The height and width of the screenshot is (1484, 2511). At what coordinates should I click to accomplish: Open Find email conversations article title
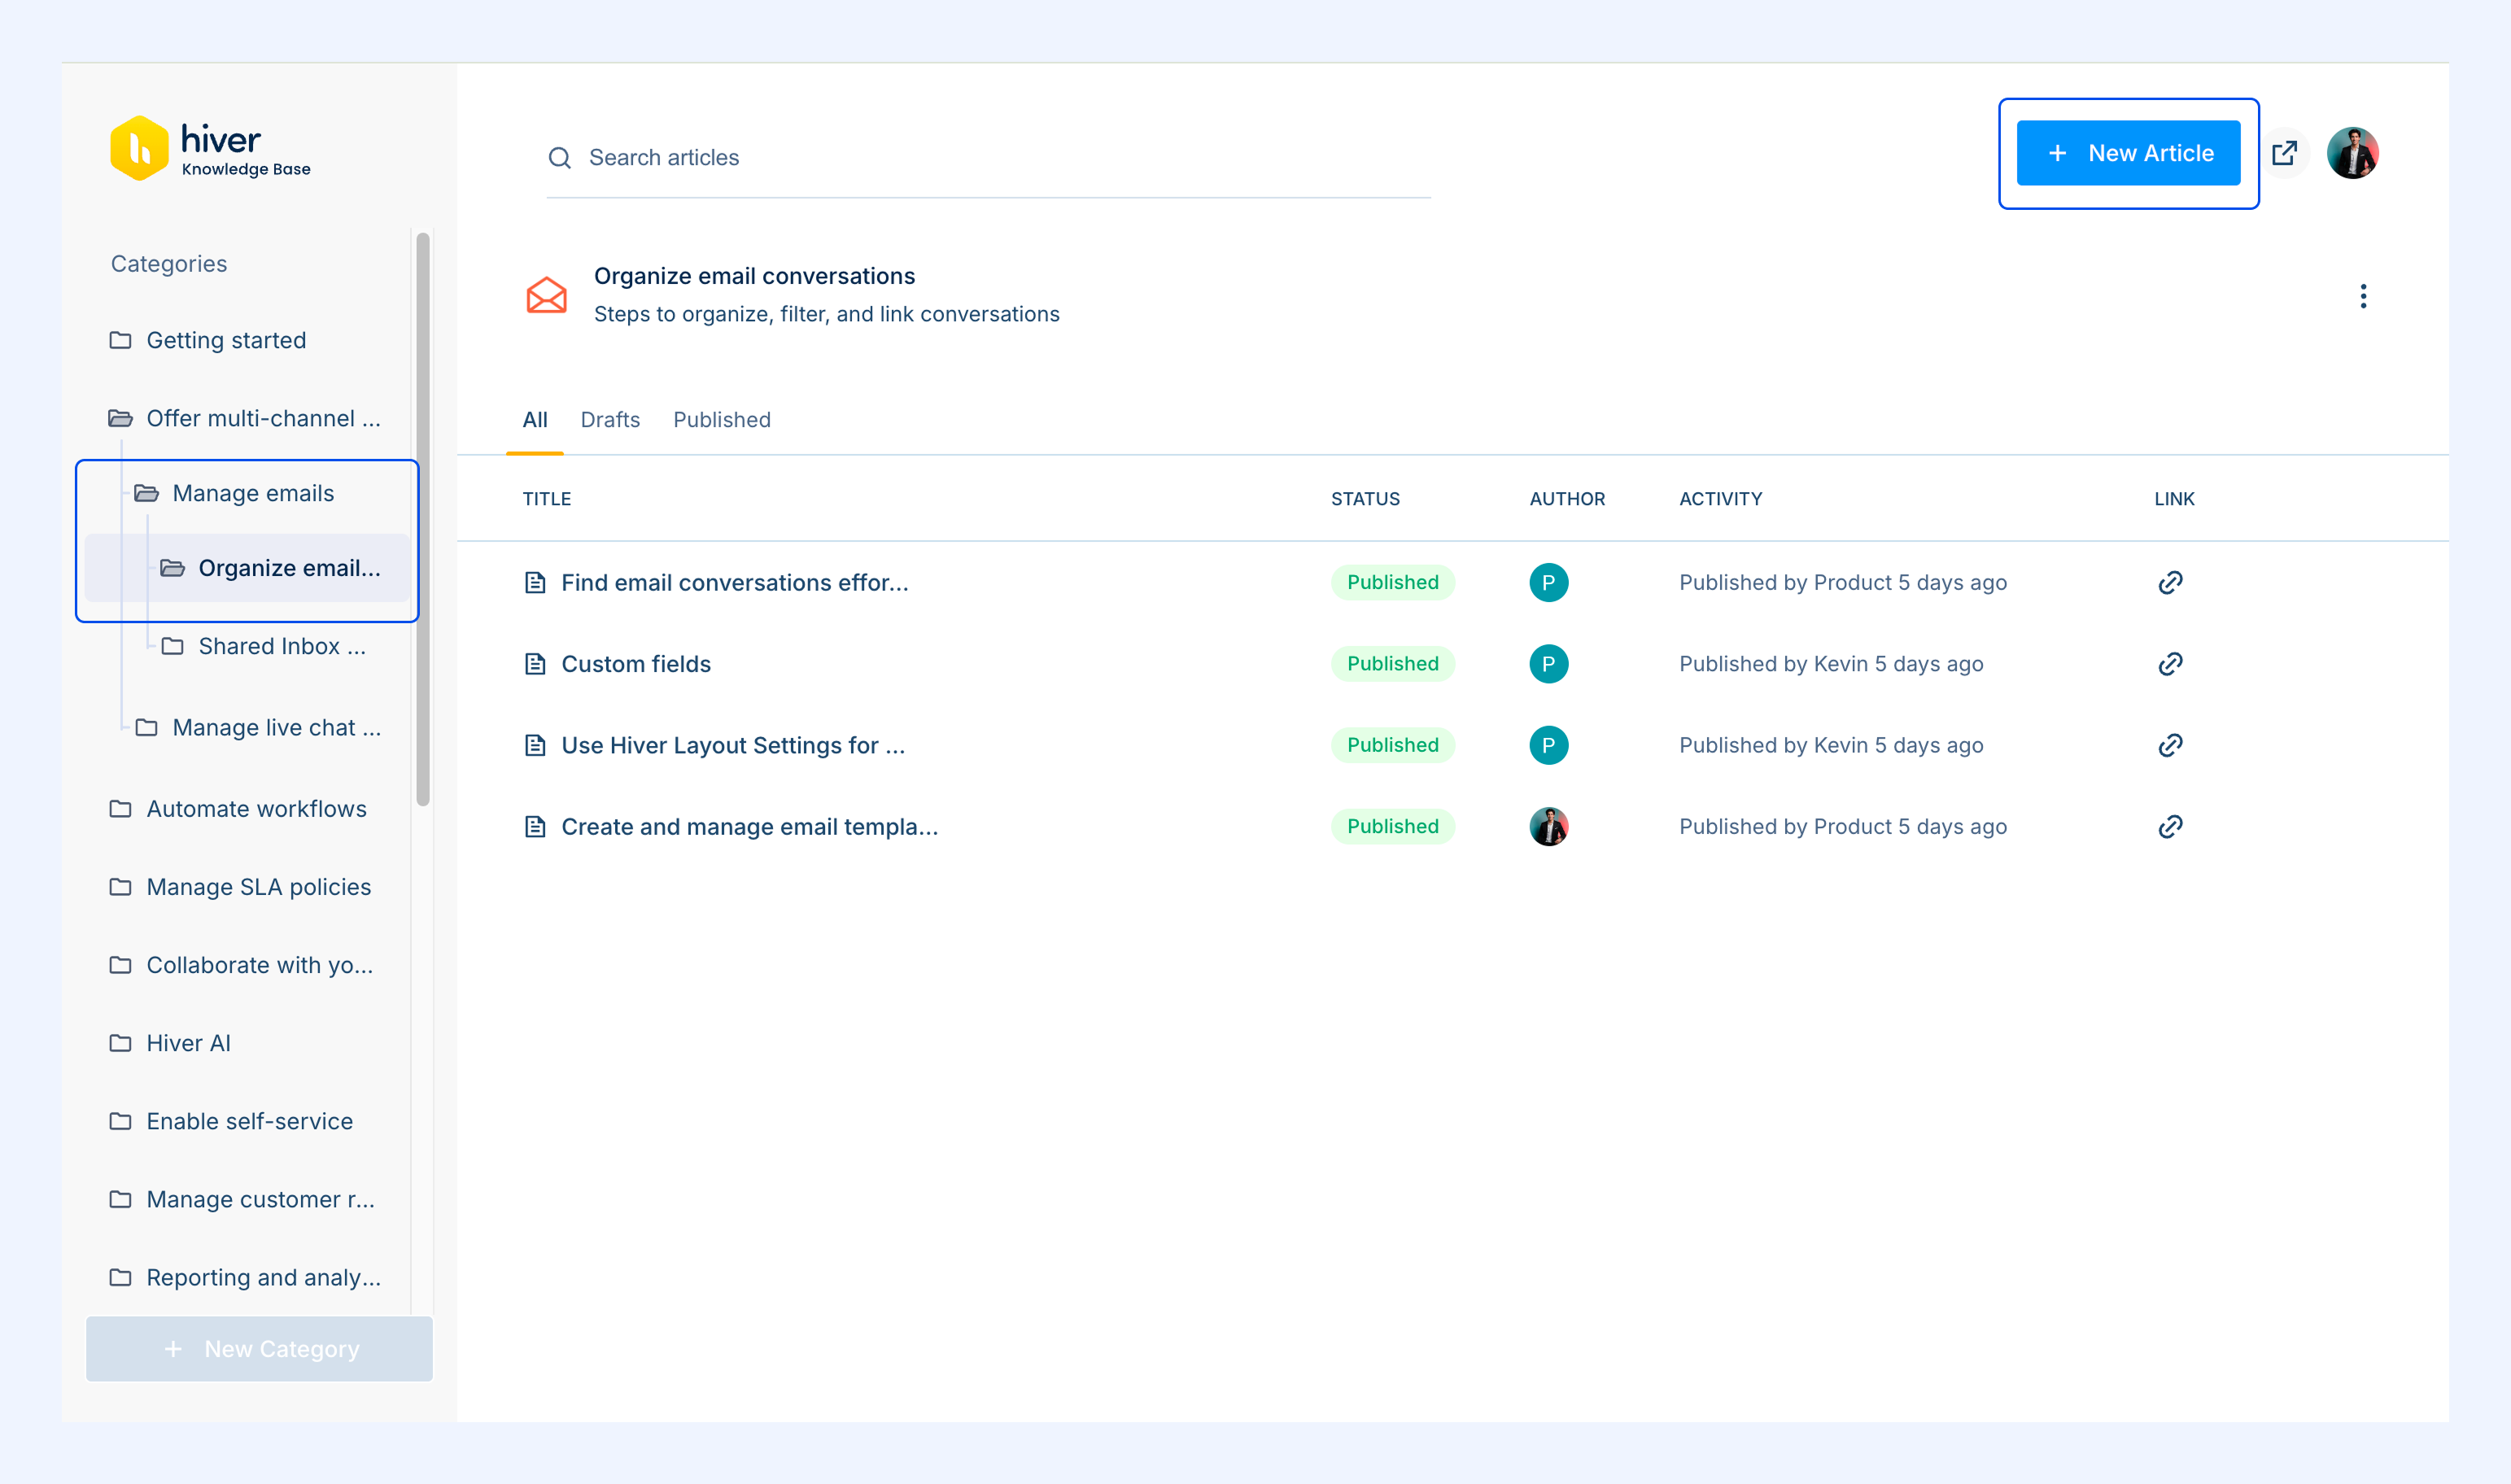pyautogui.click(x=734, y=583)
